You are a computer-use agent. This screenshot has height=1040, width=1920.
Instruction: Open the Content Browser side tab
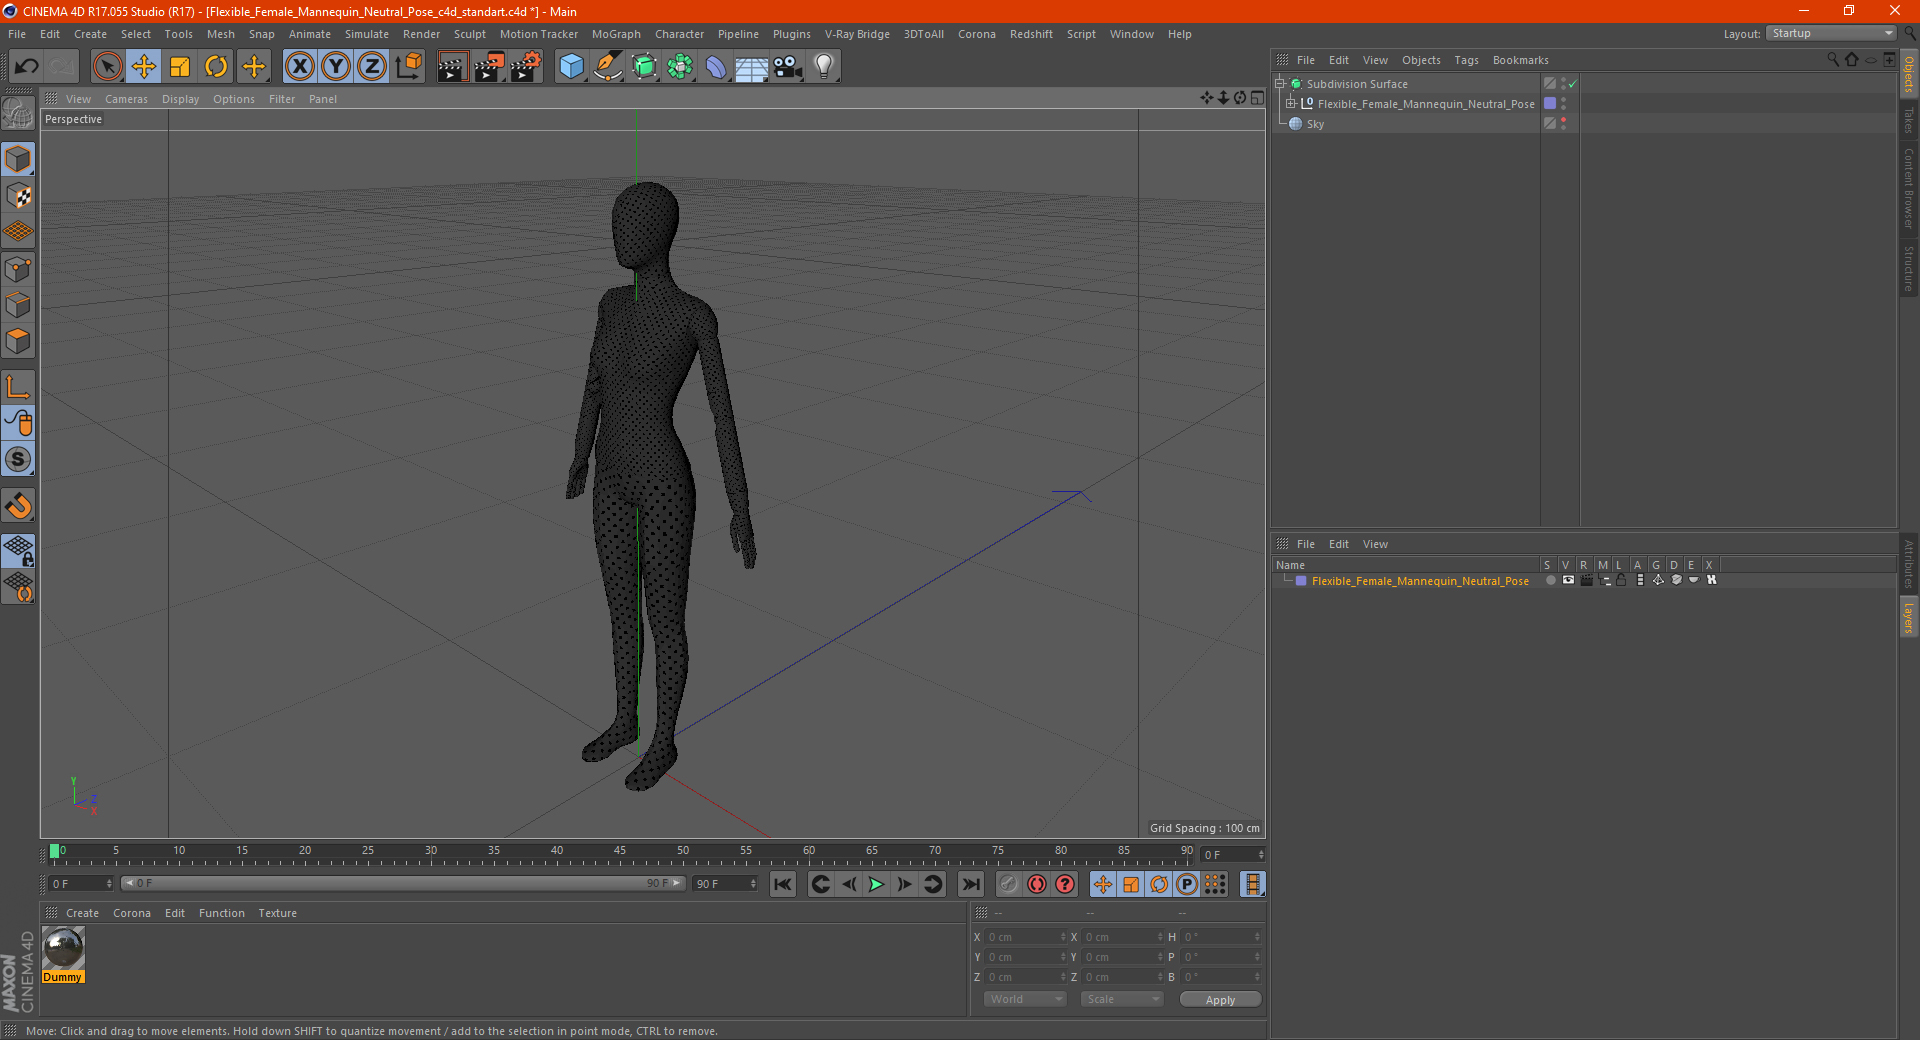click(1908, 188)
